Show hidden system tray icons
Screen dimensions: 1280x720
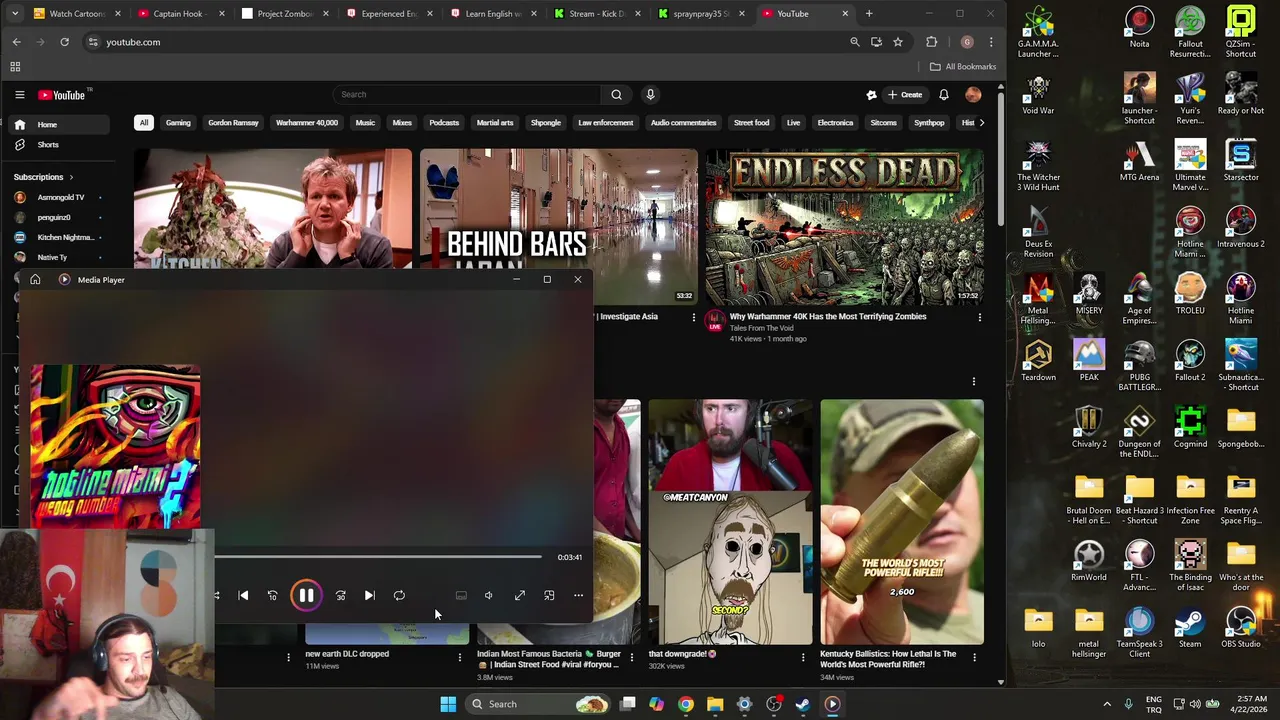click(x=1106, y=704)
